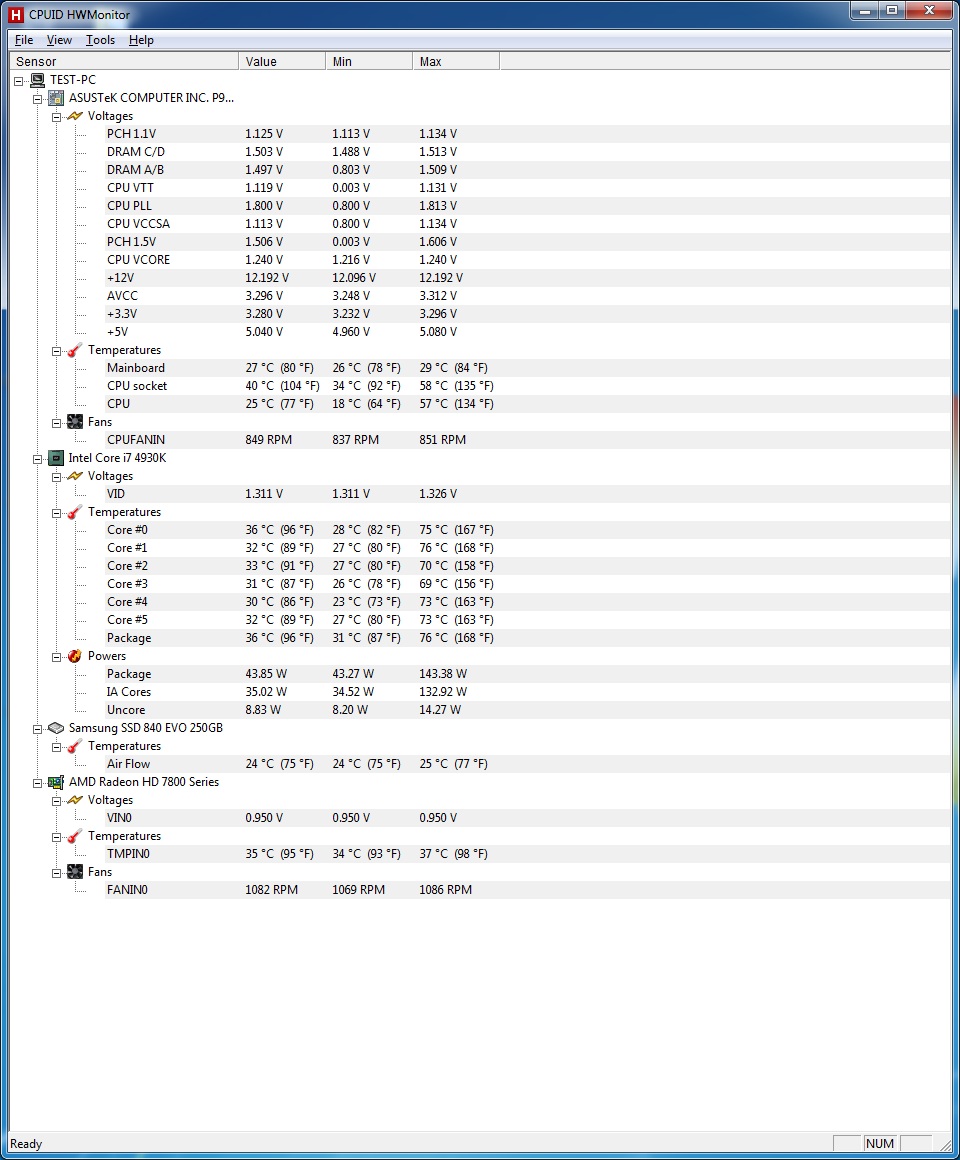The width and height of the screenshot is (960, 1160).
Task: Click the Samsung SSD drive icon
Action: [56, 728]
